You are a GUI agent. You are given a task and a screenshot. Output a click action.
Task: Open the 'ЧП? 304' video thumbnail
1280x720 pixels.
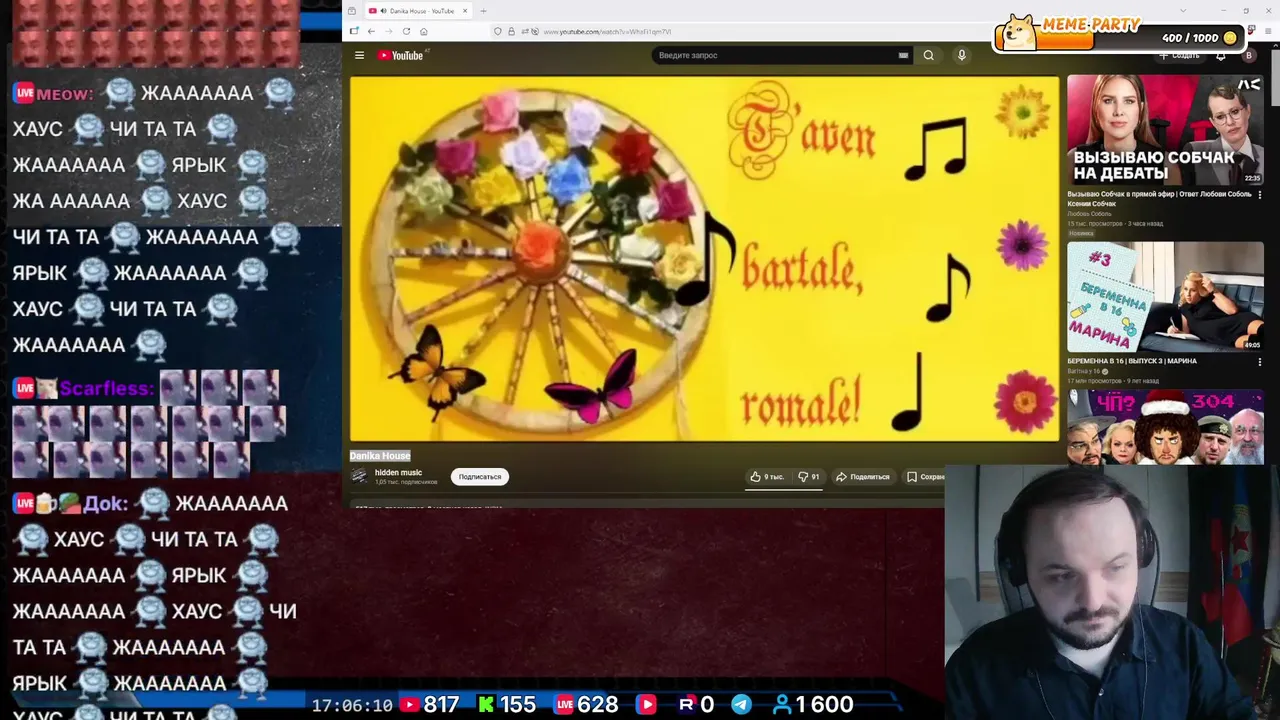click(1165, 427)
